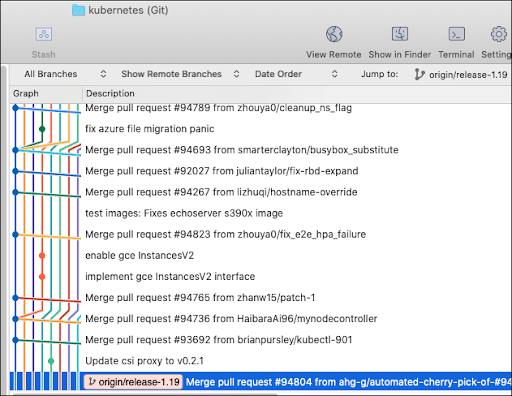Select commit 'implement gce InstancesV2 interface'
Viewport: 512px width, 396px height.
point(170,276)
